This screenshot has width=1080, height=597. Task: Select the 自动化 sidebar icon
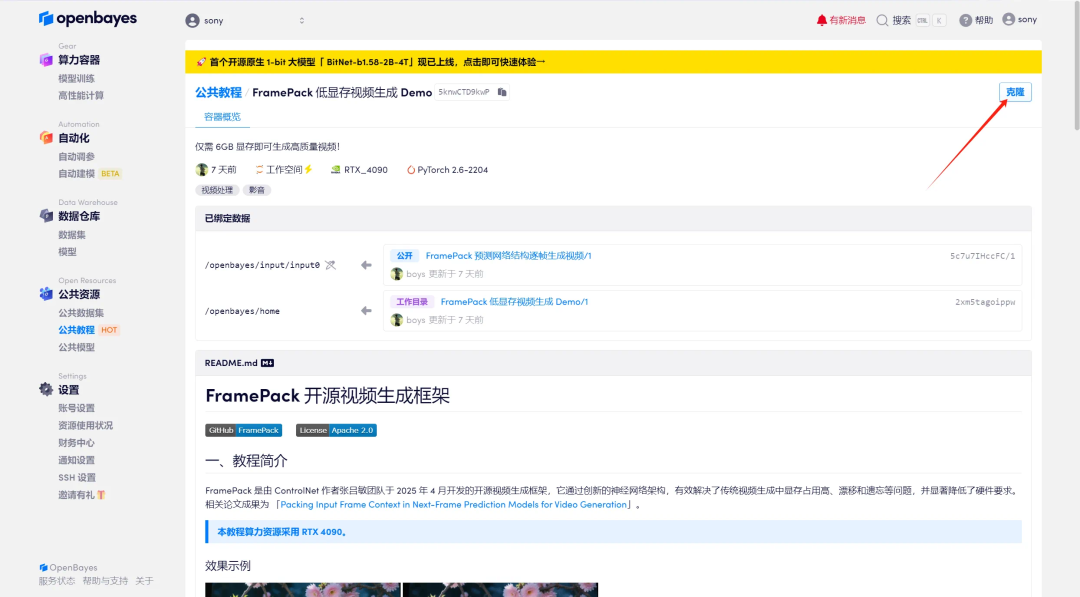[x=46, y=138]
